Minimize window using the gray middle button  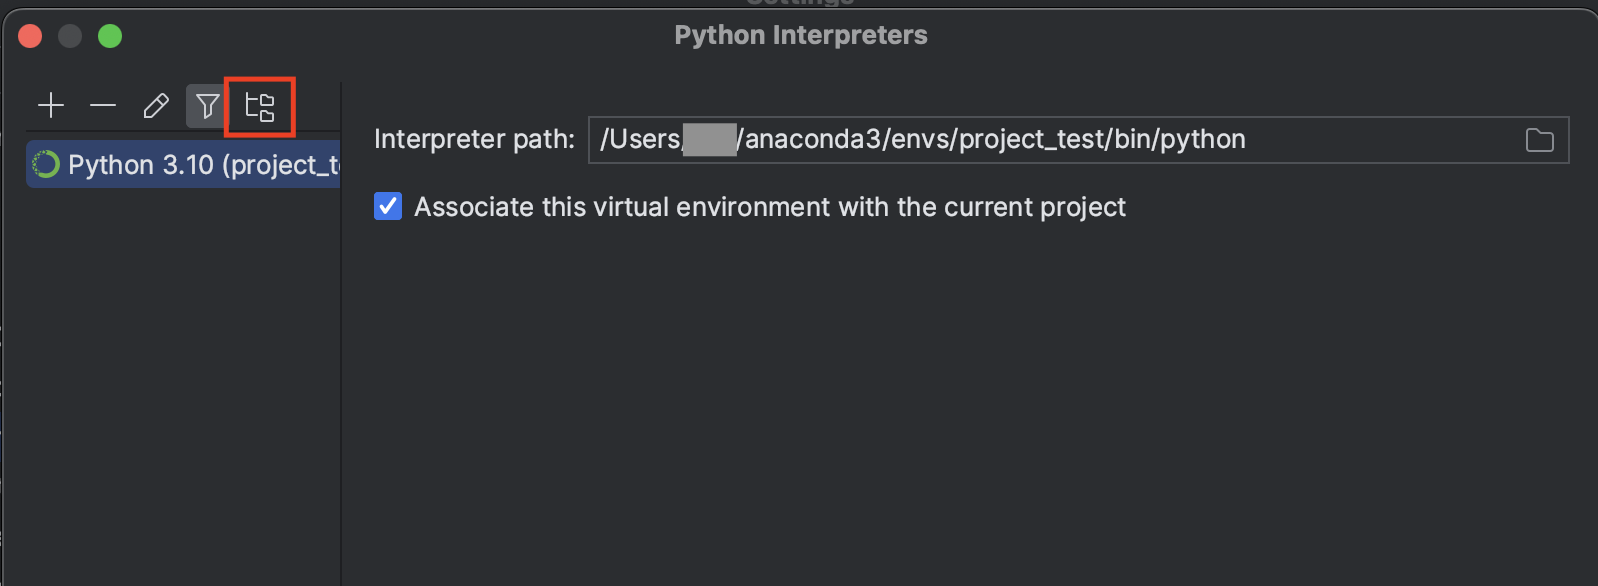tap(70, 36)
